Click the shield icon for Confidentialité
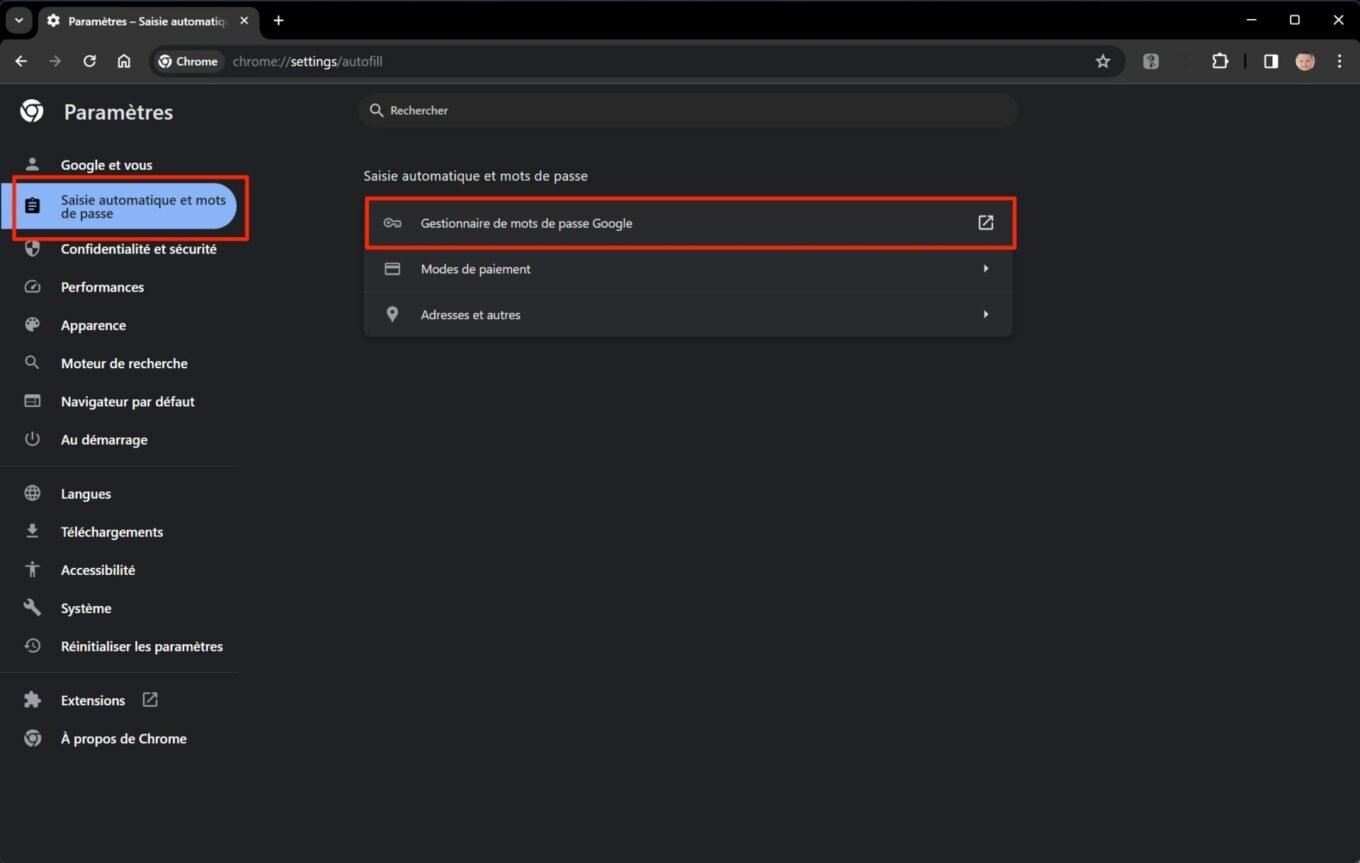The height and width of the screenshot is (863, 1360). tap(32, 249)
